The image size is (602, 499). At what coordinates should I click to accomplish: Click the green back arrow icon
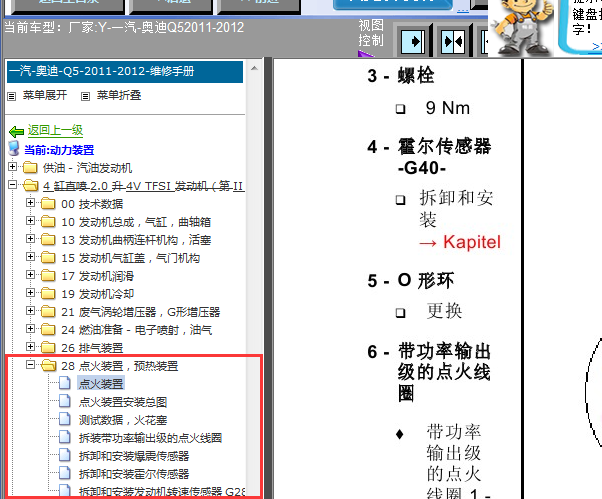(17, 132)
